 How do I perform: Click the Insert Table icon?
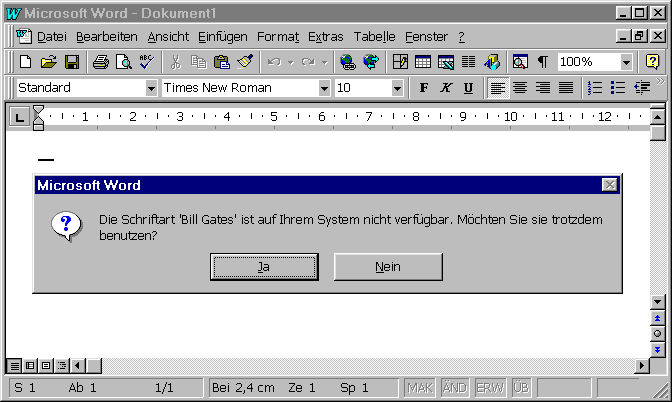tap(423, 62)
